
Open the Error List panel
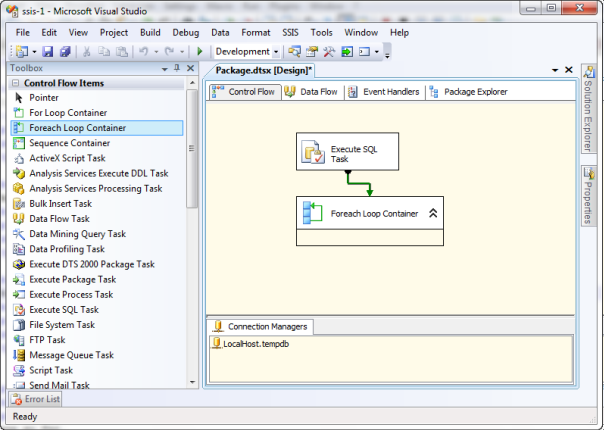pyautogui.click(x=35, y=399)
